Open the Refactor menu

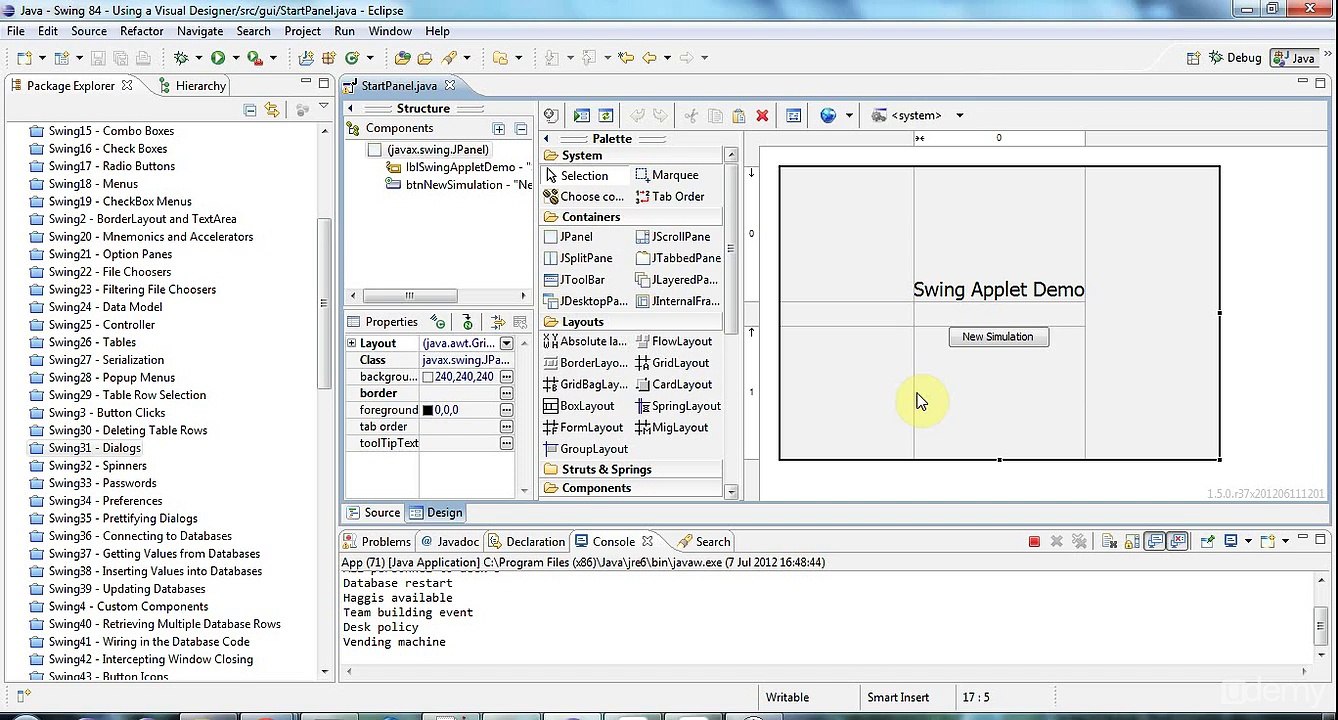pos(142,31)
